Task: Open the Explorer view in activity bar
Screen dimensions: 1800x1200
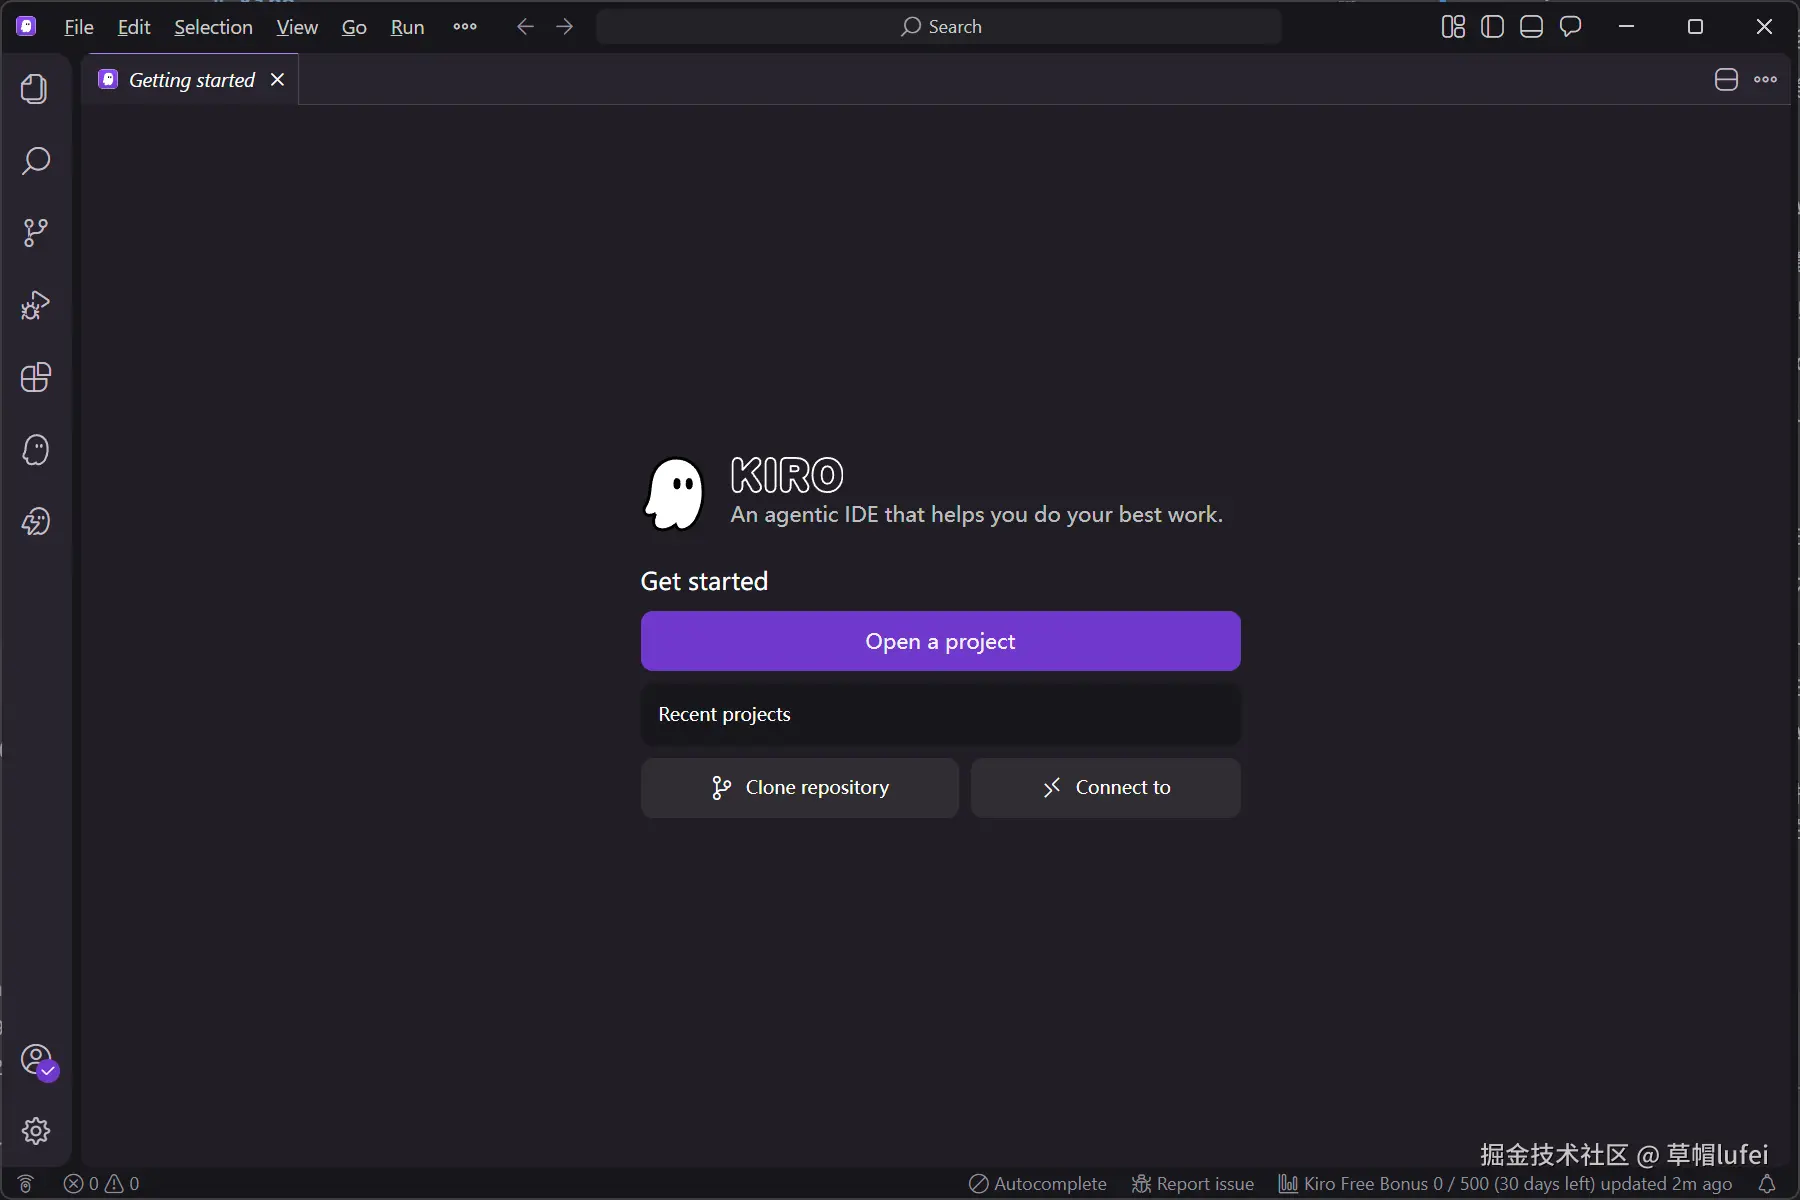Action: click(x=35, y=89)
